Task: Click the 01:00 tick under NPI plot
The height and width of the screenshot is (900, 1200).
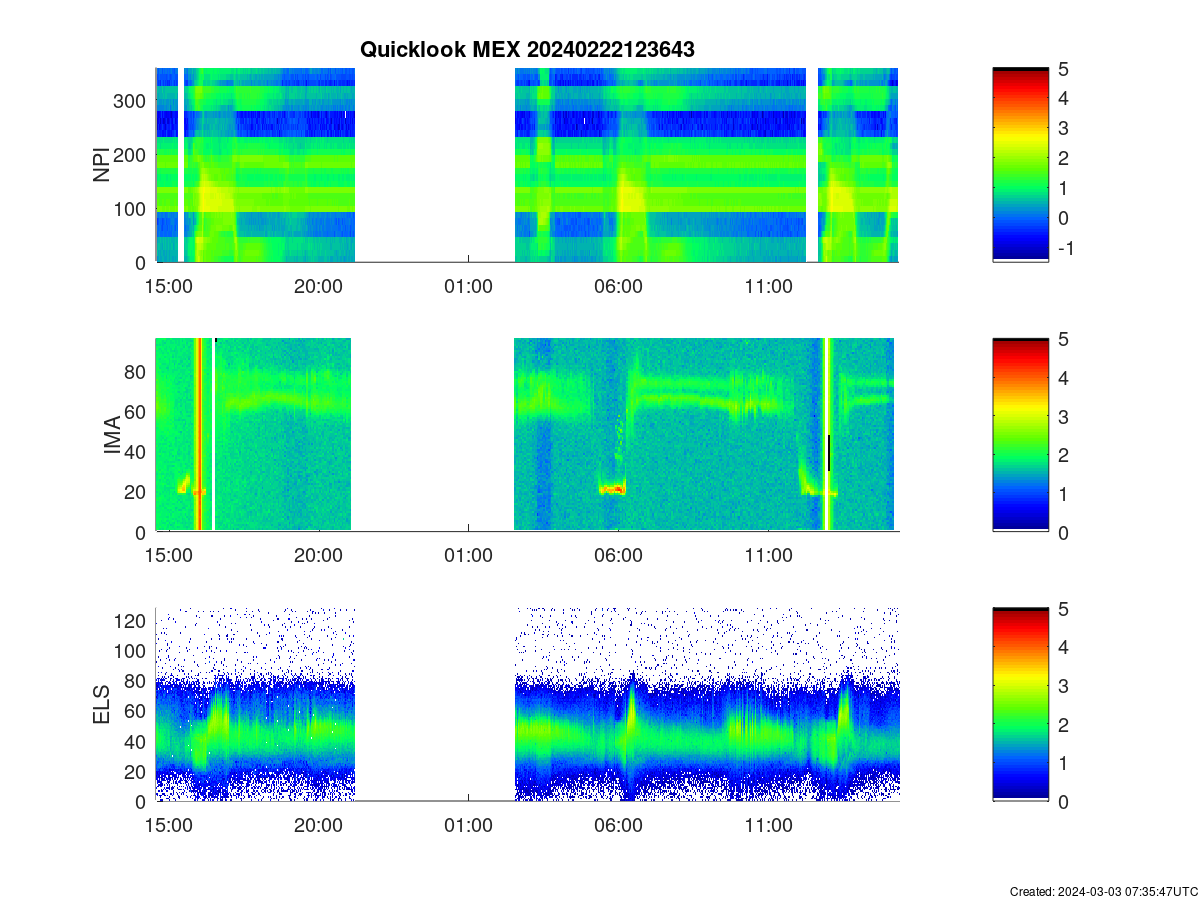Action: (468, 286)
